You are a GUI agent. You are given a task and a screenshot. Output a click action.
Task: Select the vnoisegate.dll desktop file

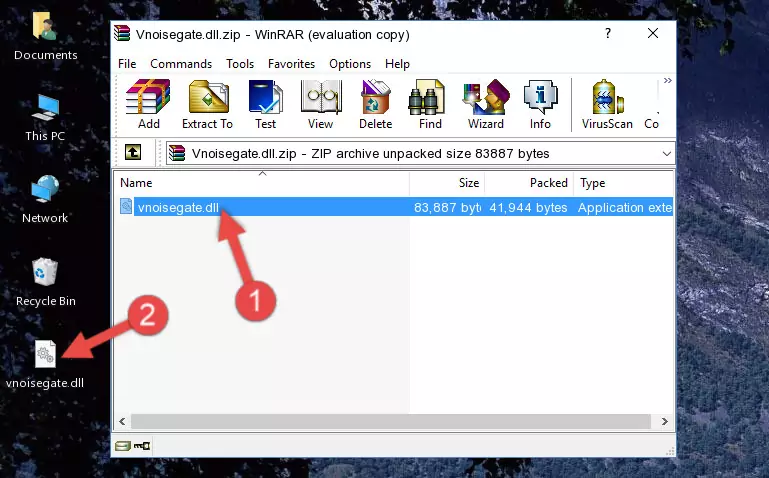coord(45,365)
